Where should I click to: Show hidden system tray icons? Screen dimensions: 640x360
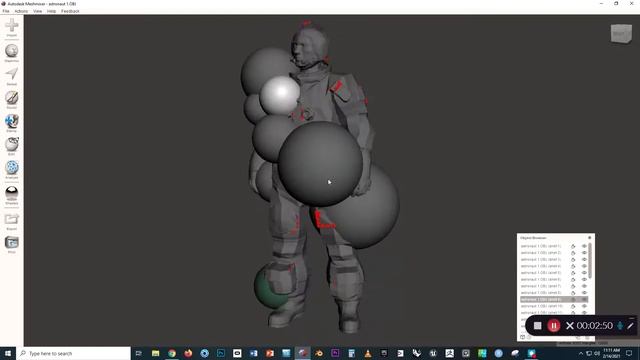point(581,353)
